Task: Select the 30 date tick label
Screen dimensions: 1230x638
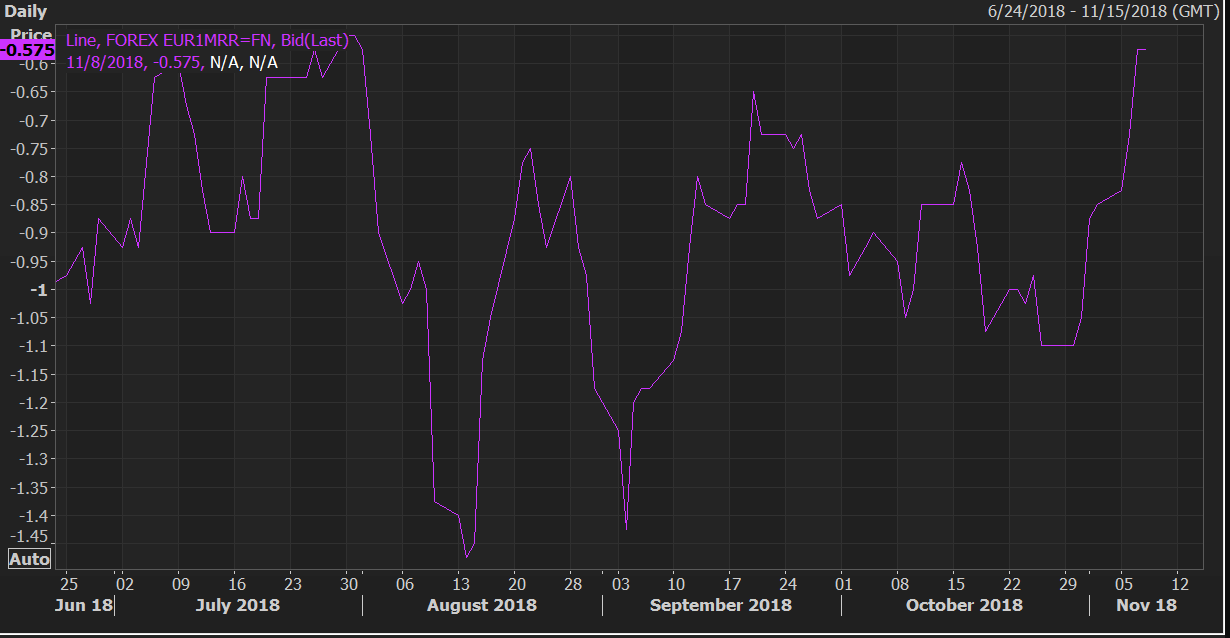Action: pyautogui.click(x=349, y=583)
